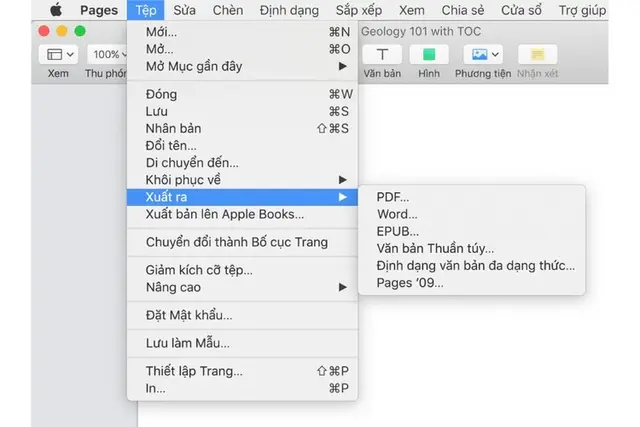Close the Tệp menu by clicking Tệp

[x=146, y=10]
